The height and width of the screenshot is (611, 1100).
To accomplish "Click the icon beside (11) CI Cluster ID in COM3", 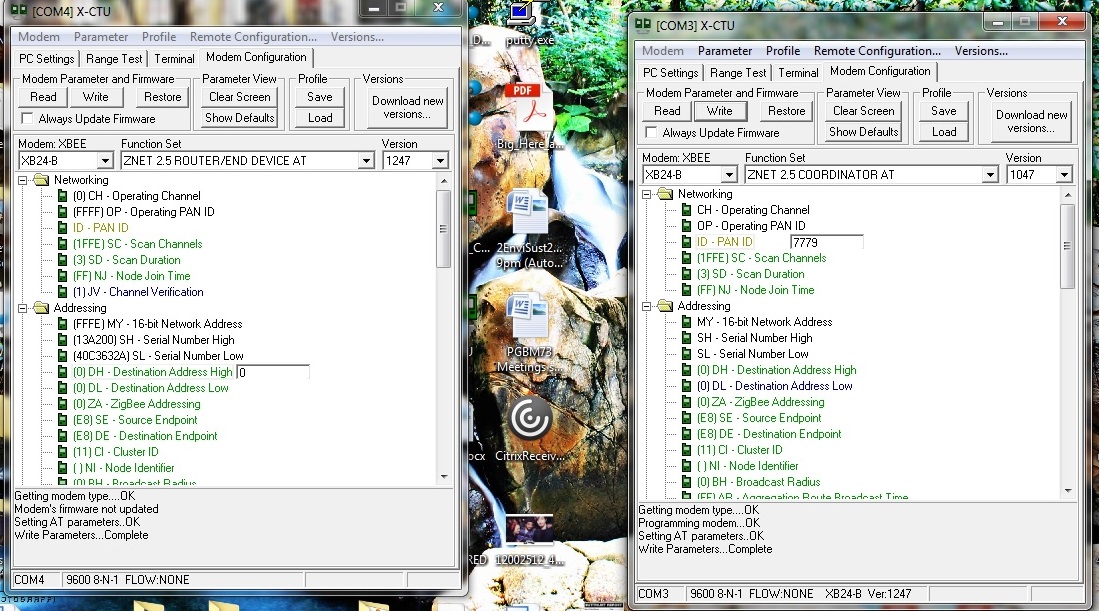I will tap(687, 450).
